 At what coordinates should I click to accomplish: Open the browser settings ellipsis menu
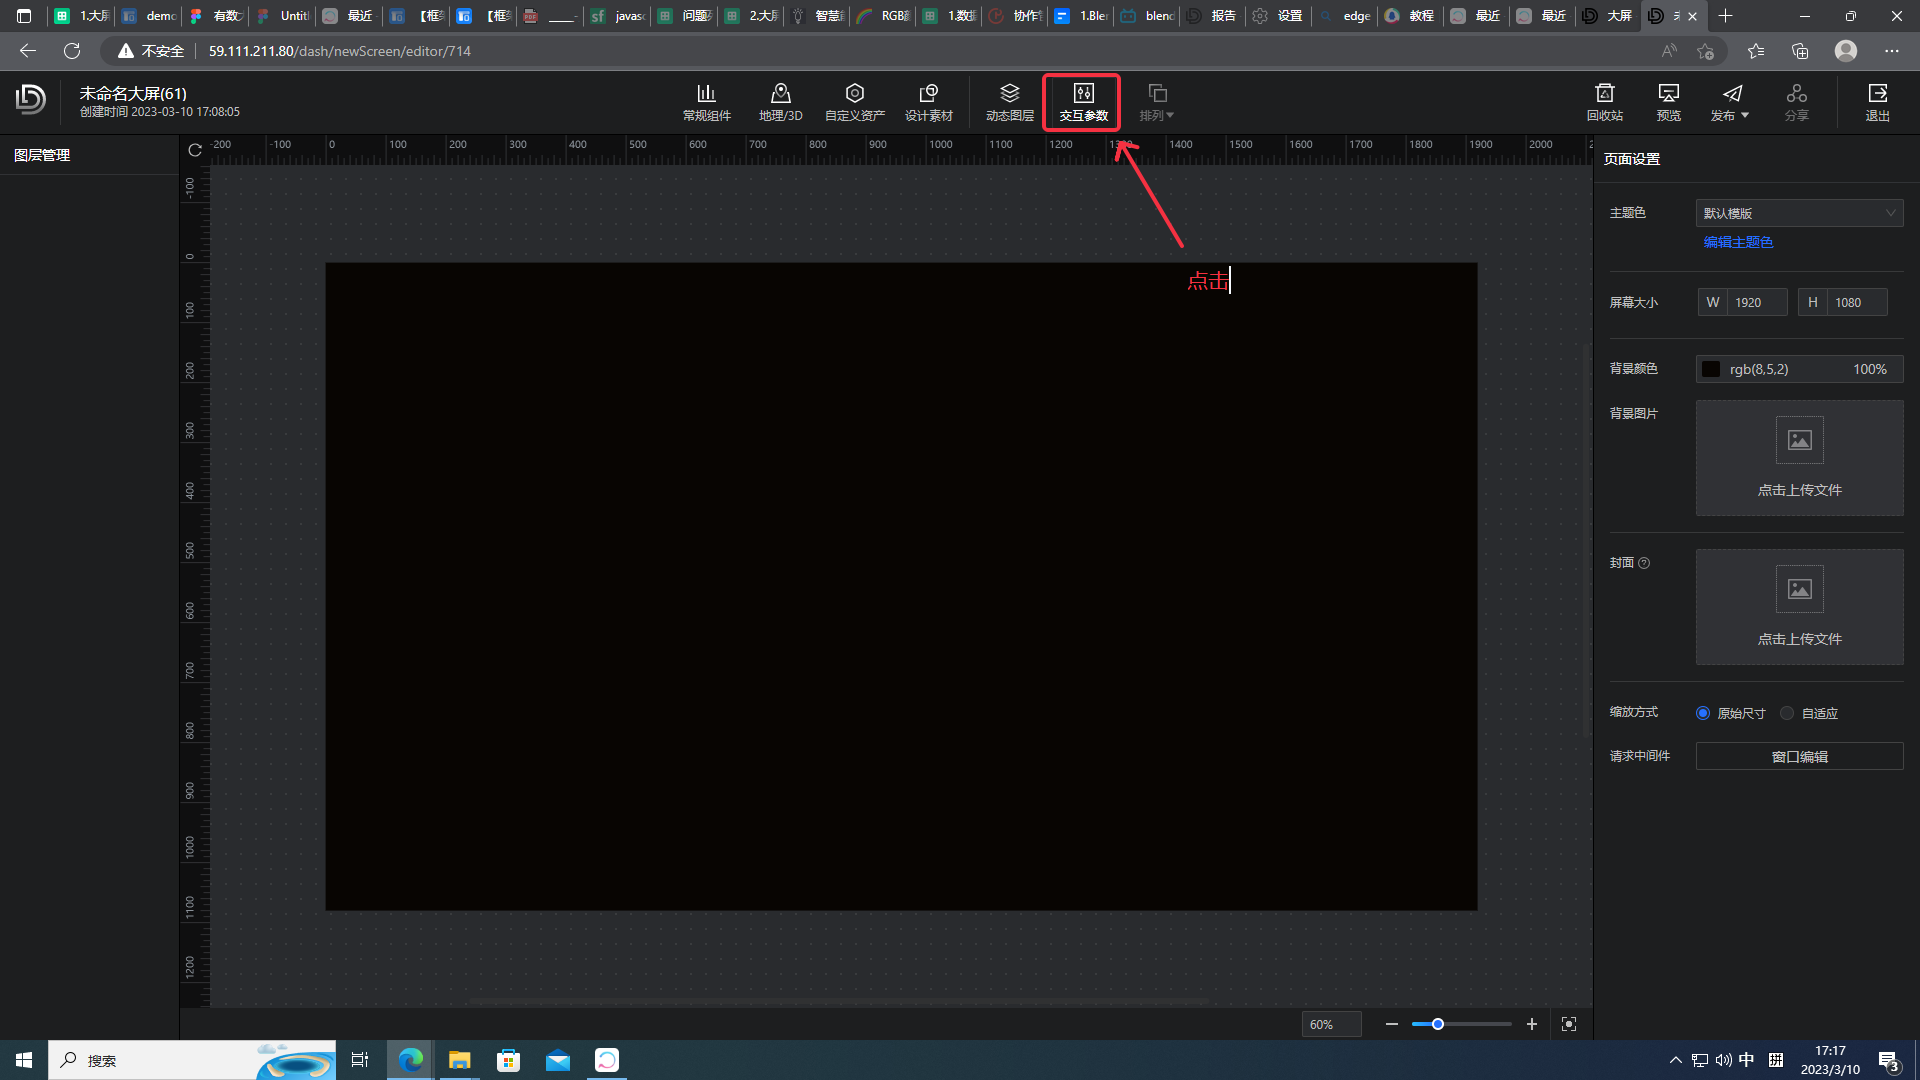(1891, 51)
